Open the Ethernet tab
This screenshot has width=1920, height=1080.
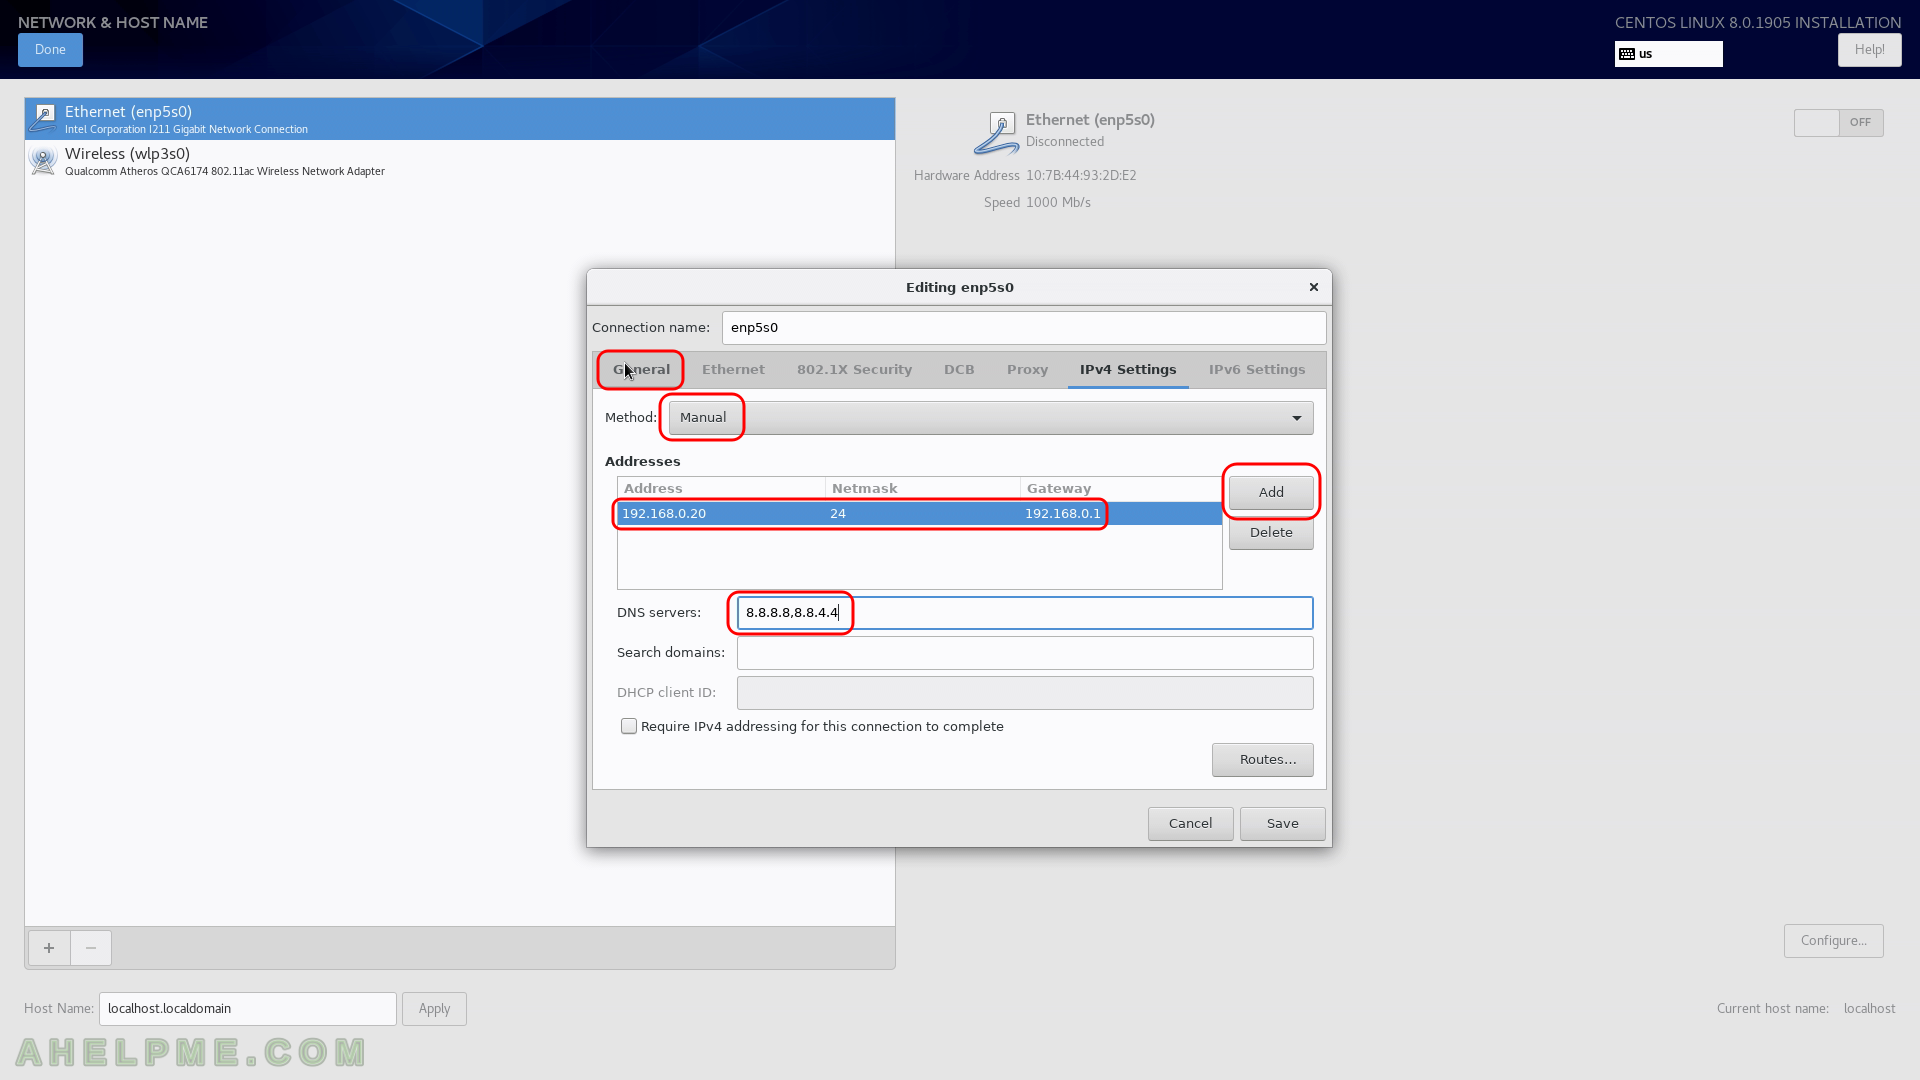[733, 370]
